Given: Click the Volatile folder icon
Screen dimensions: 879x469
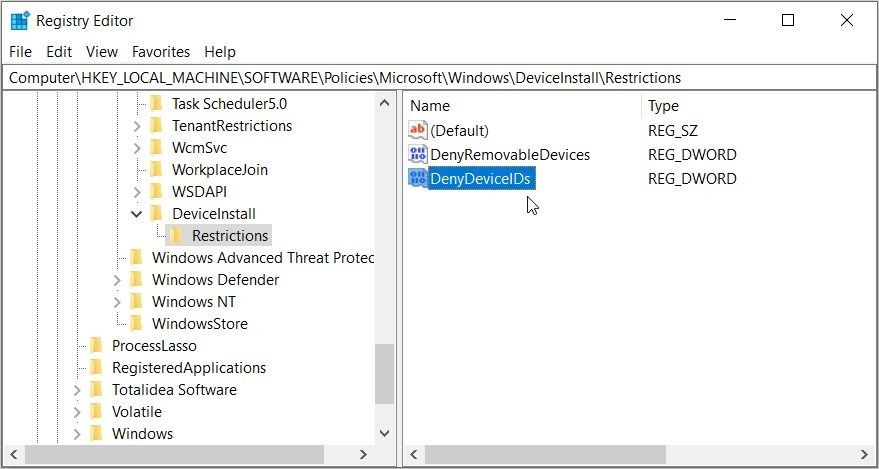Looking at the screenshot, I should [x=96, y=411].
